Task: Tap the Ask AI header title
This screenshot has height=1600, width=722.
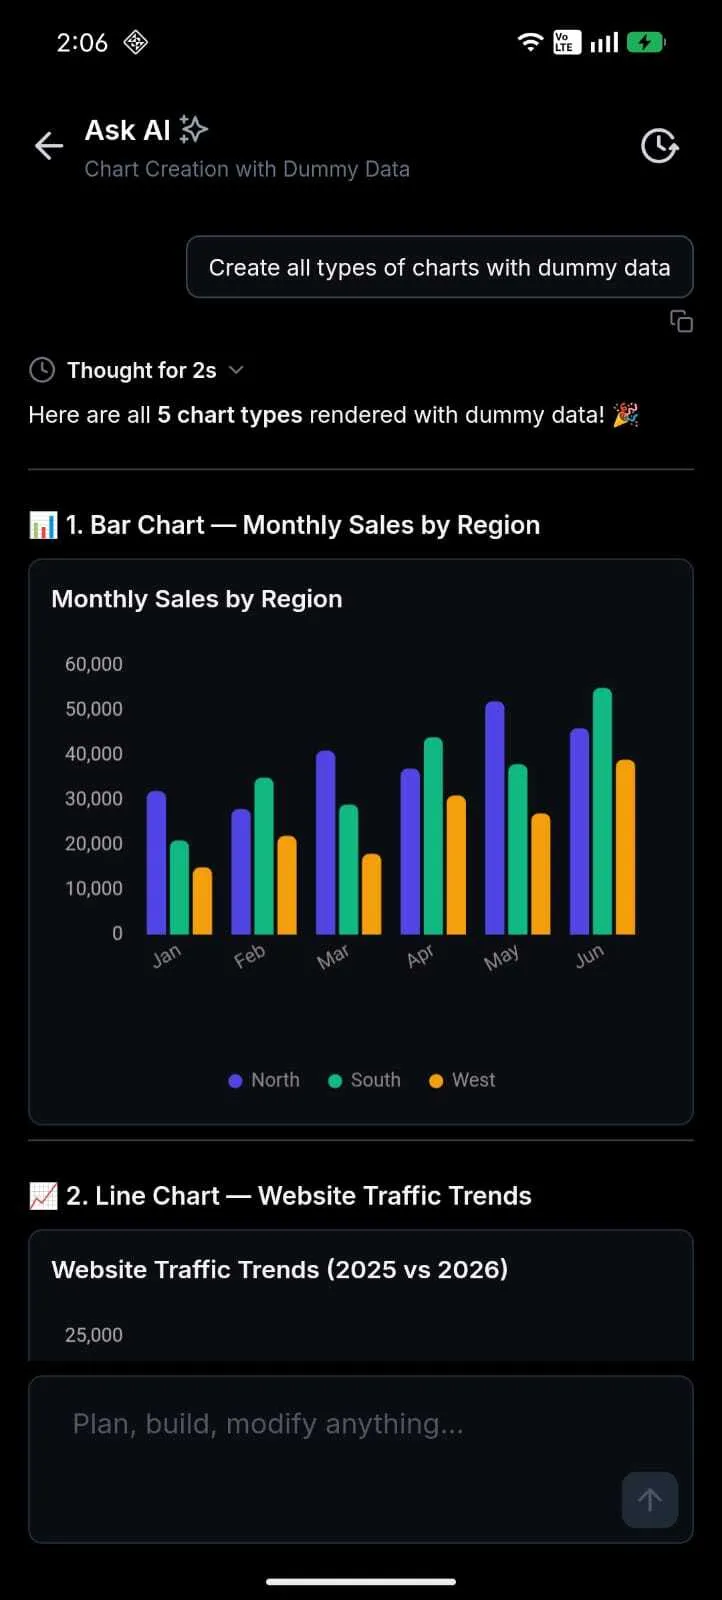Action: [x=127, y=130]
